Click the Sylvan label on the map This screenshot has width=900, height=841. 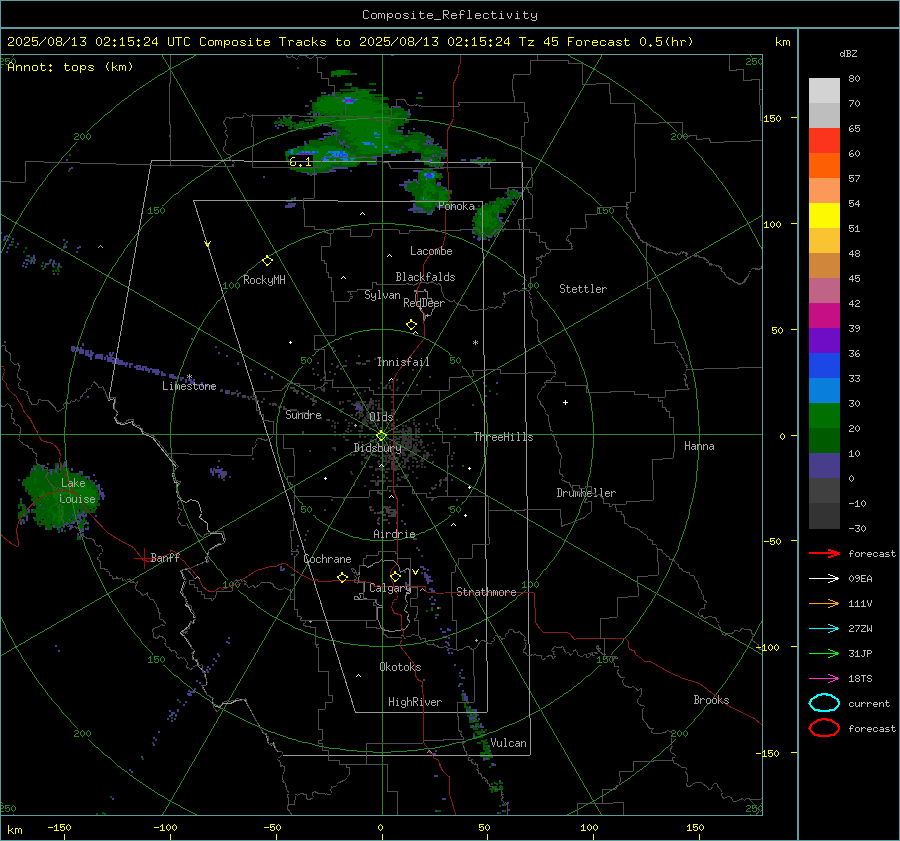coord(382,295)
